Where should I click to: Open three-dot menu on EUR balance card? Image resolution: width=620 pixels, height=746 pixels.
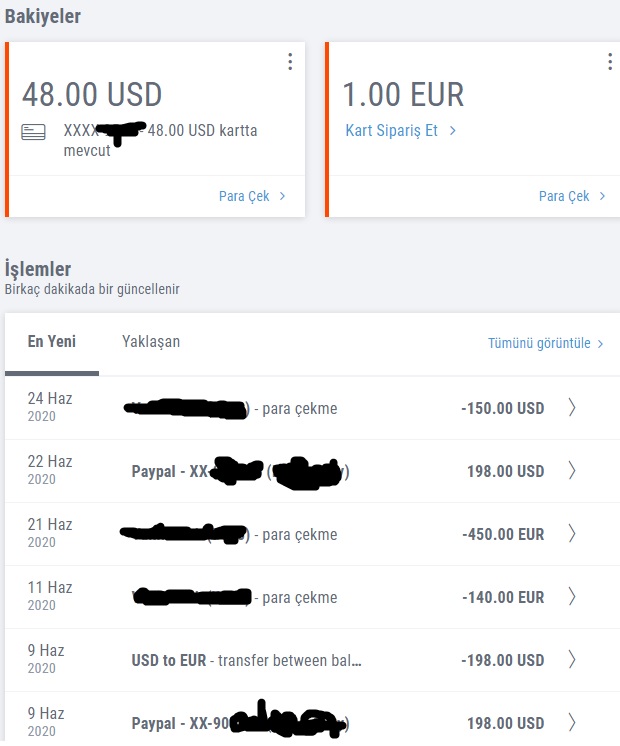[610, 62]
